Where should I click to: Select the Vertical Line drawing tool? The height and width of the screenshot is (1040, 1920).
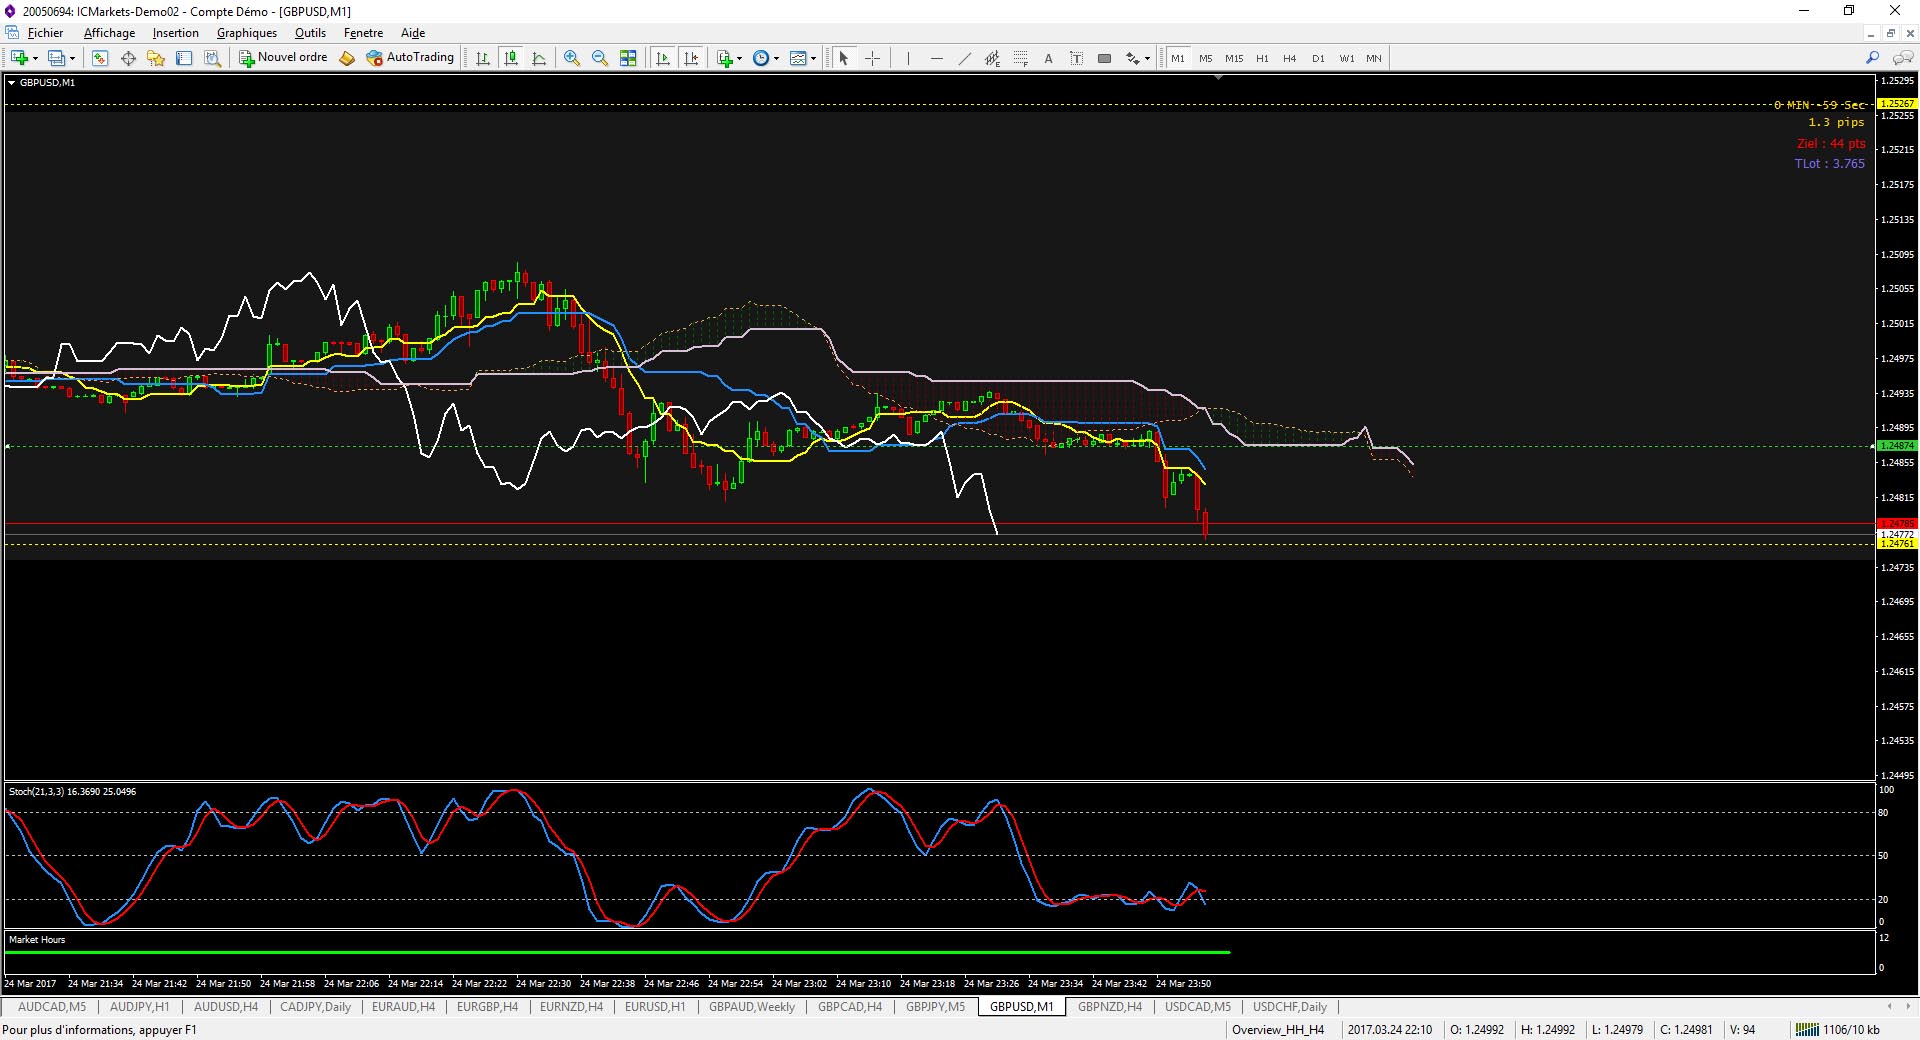(x=908, y=58)
